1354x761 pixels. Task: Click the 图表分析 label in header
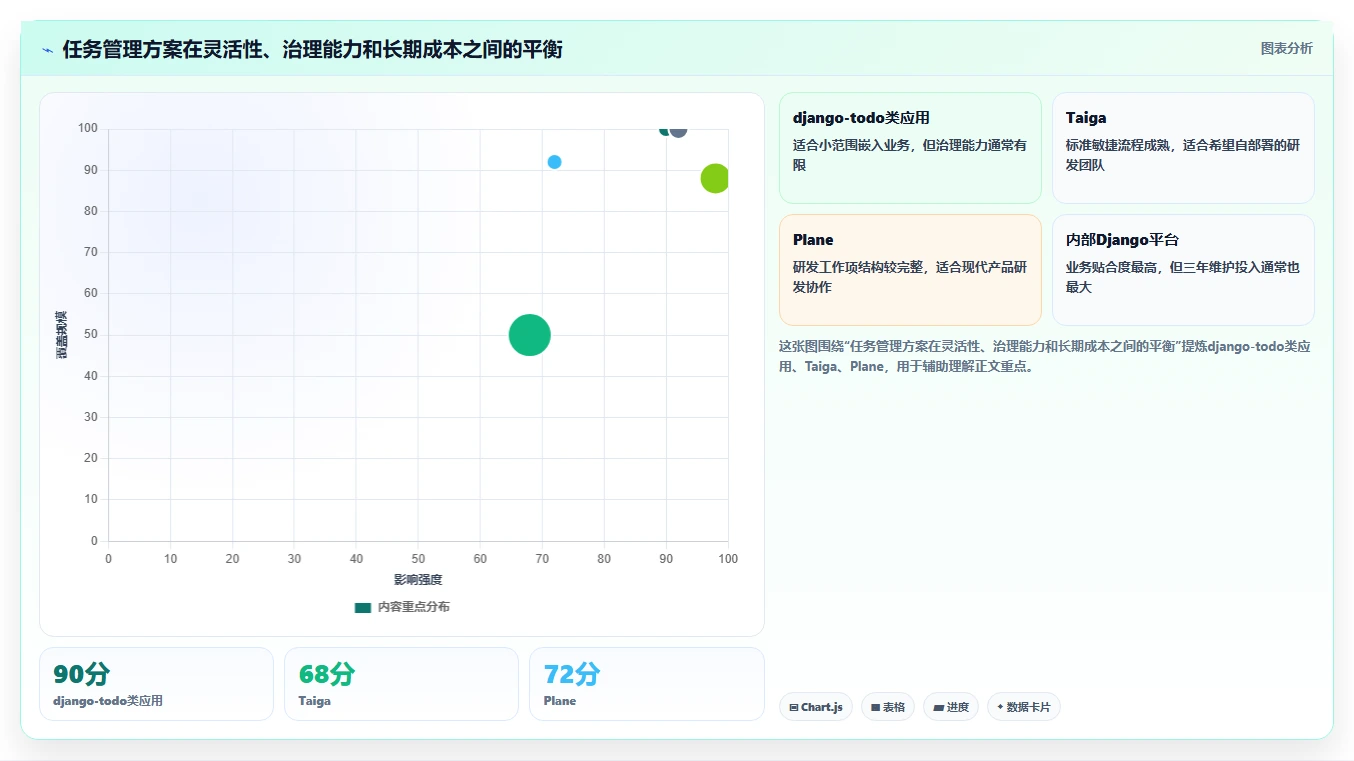click(1286, 48)
